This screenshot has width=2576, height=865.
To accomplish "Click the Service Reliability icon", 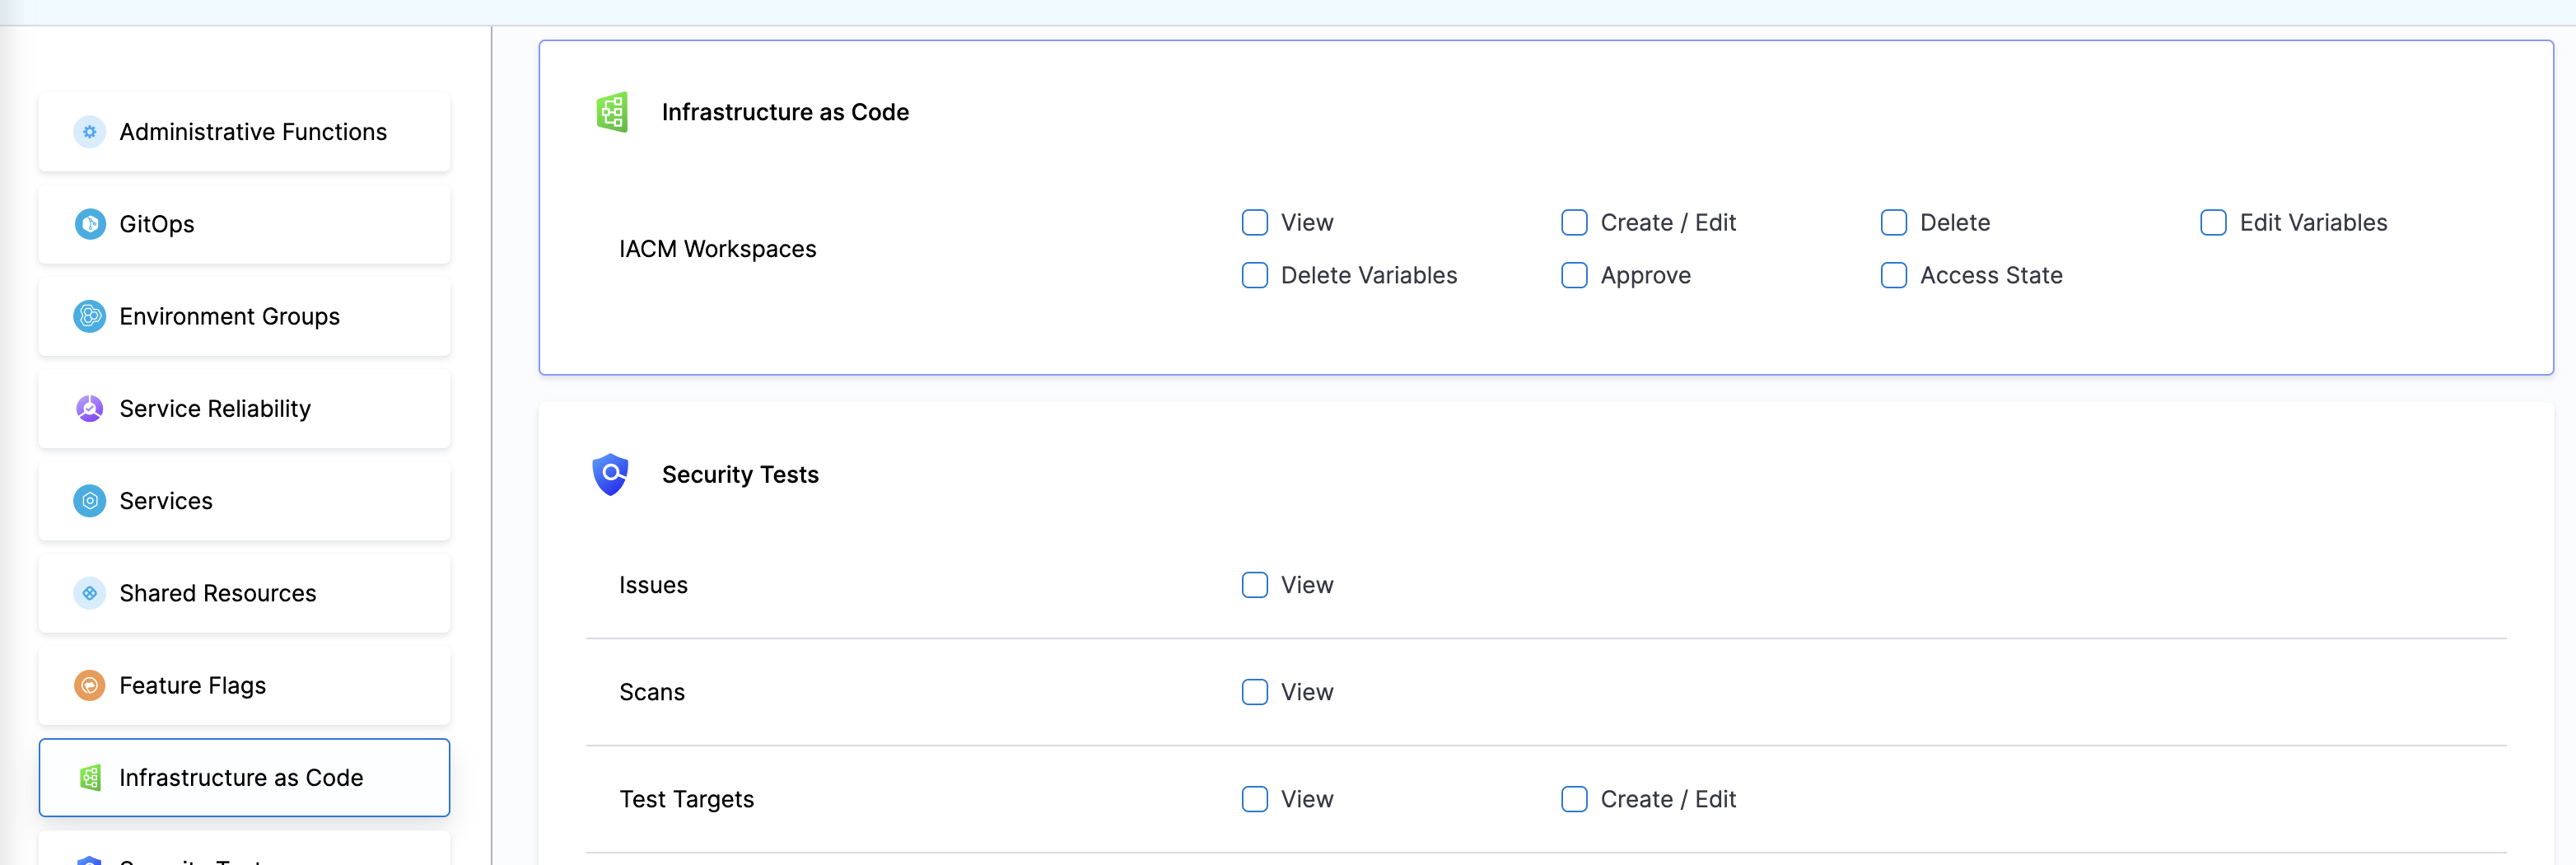I will 90,408.
